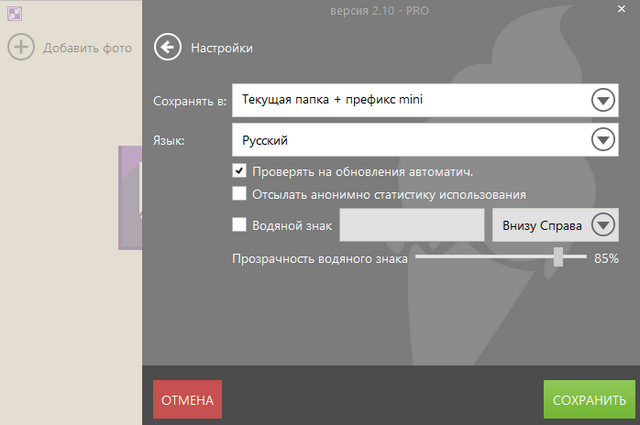640x425 pixels.
Task: Tick the Водяной знак checkbox
Action: (239, 225)
